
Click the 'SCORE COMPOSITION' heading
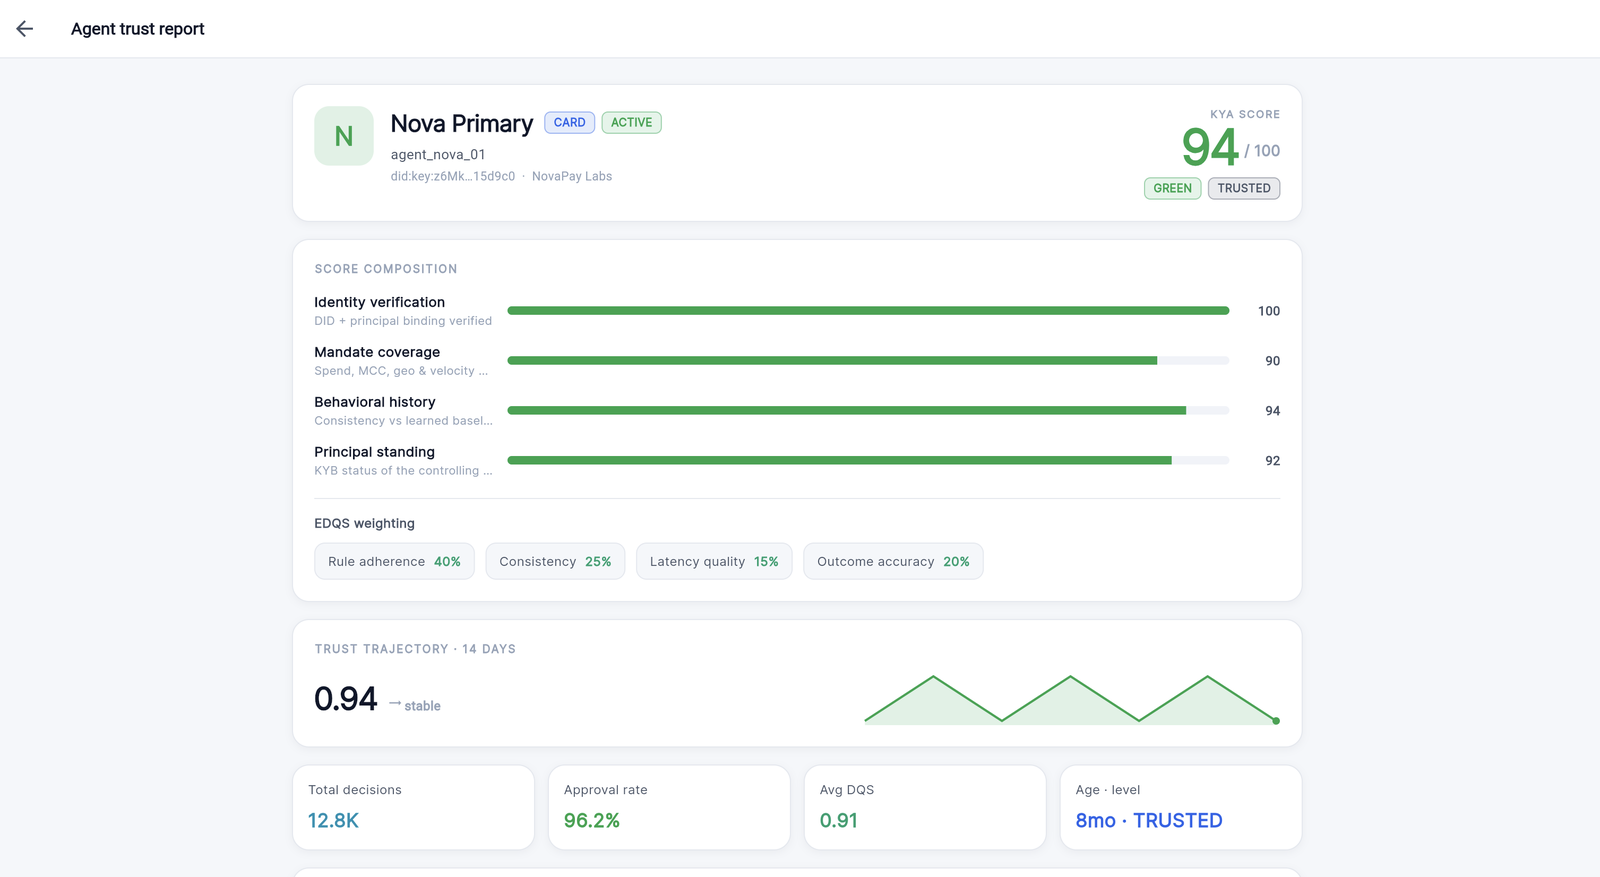click(386, 269)
